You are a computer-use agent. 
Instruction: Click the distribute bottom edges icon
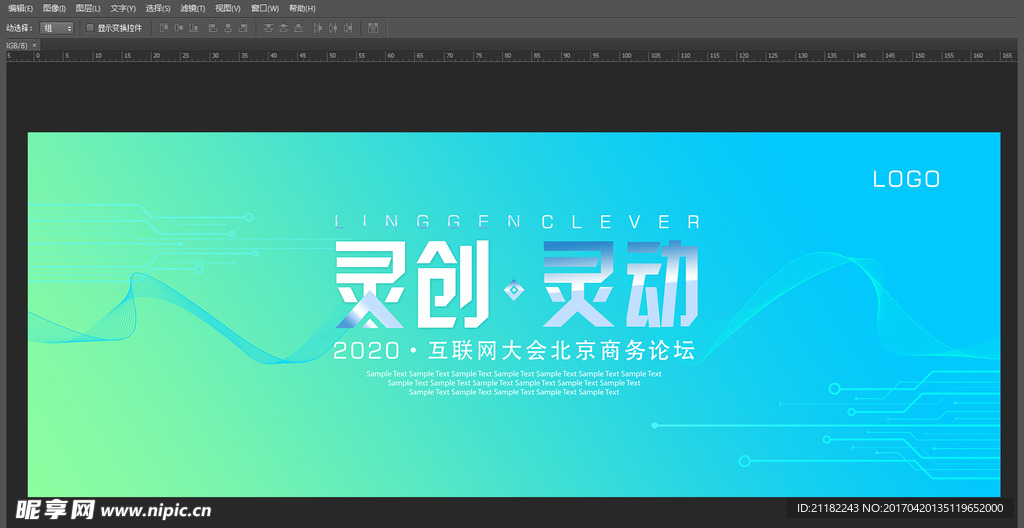click(x=300, y=28)
